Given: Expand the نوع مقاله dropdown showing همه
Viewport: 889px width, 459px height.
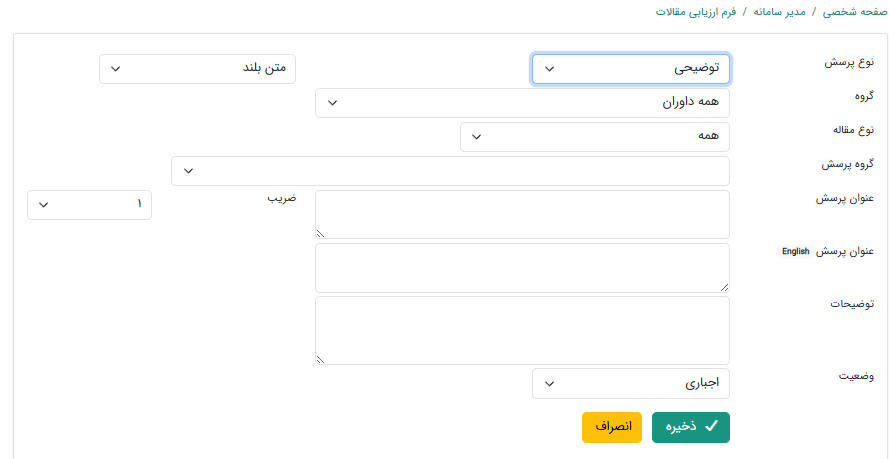Looking at the screenshot, I should 594,137.
